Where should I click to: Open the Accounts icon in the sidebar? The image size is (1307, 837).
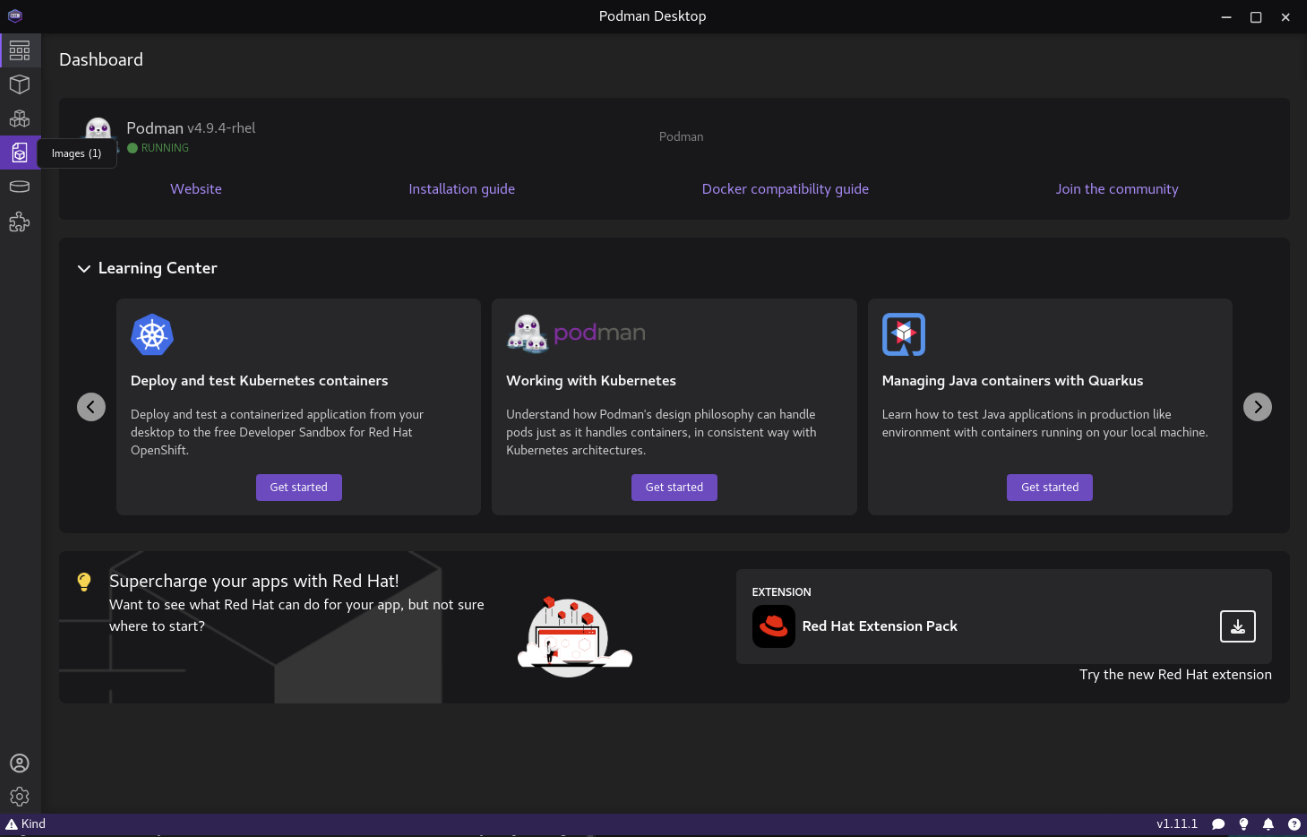(x=20, y=763)
